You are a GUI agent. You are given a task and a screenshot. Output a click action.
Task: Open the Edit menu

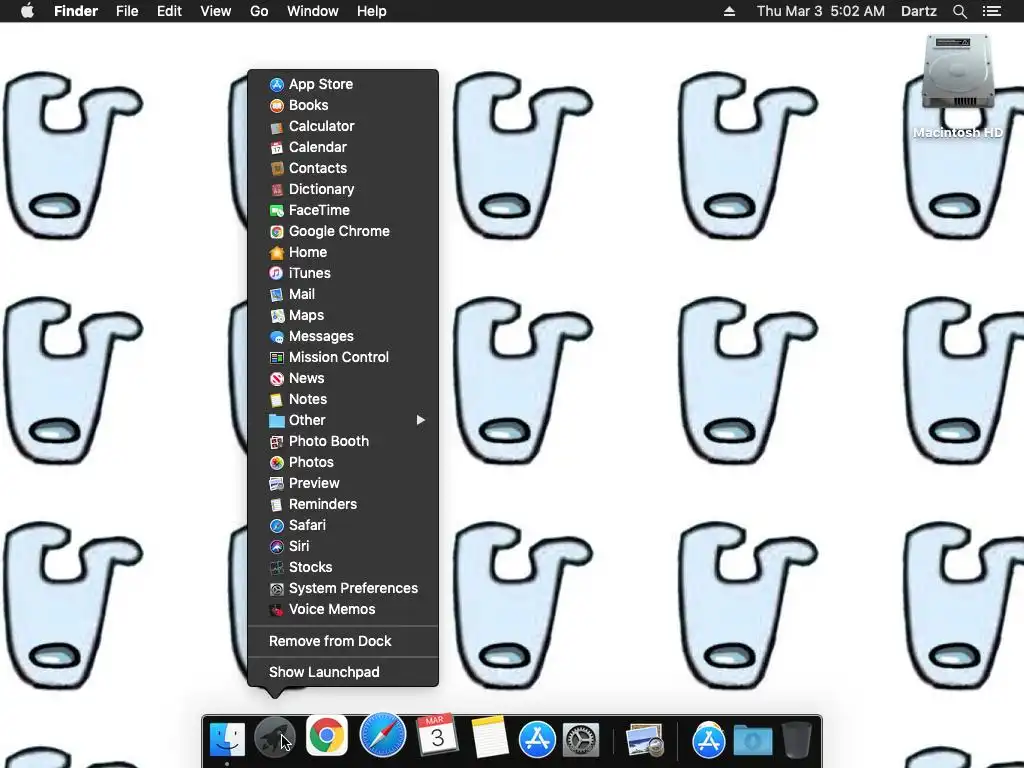coord(169,11)
